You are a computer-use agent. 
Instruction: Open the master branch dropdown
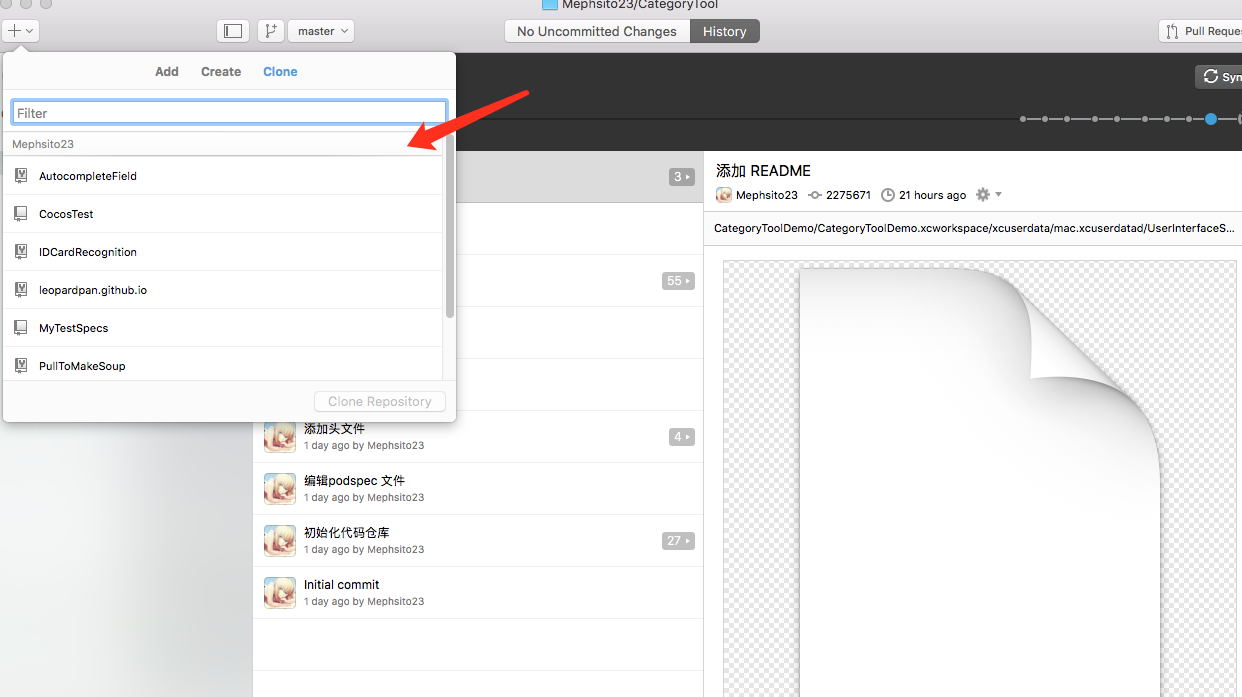tap(321, 31)
